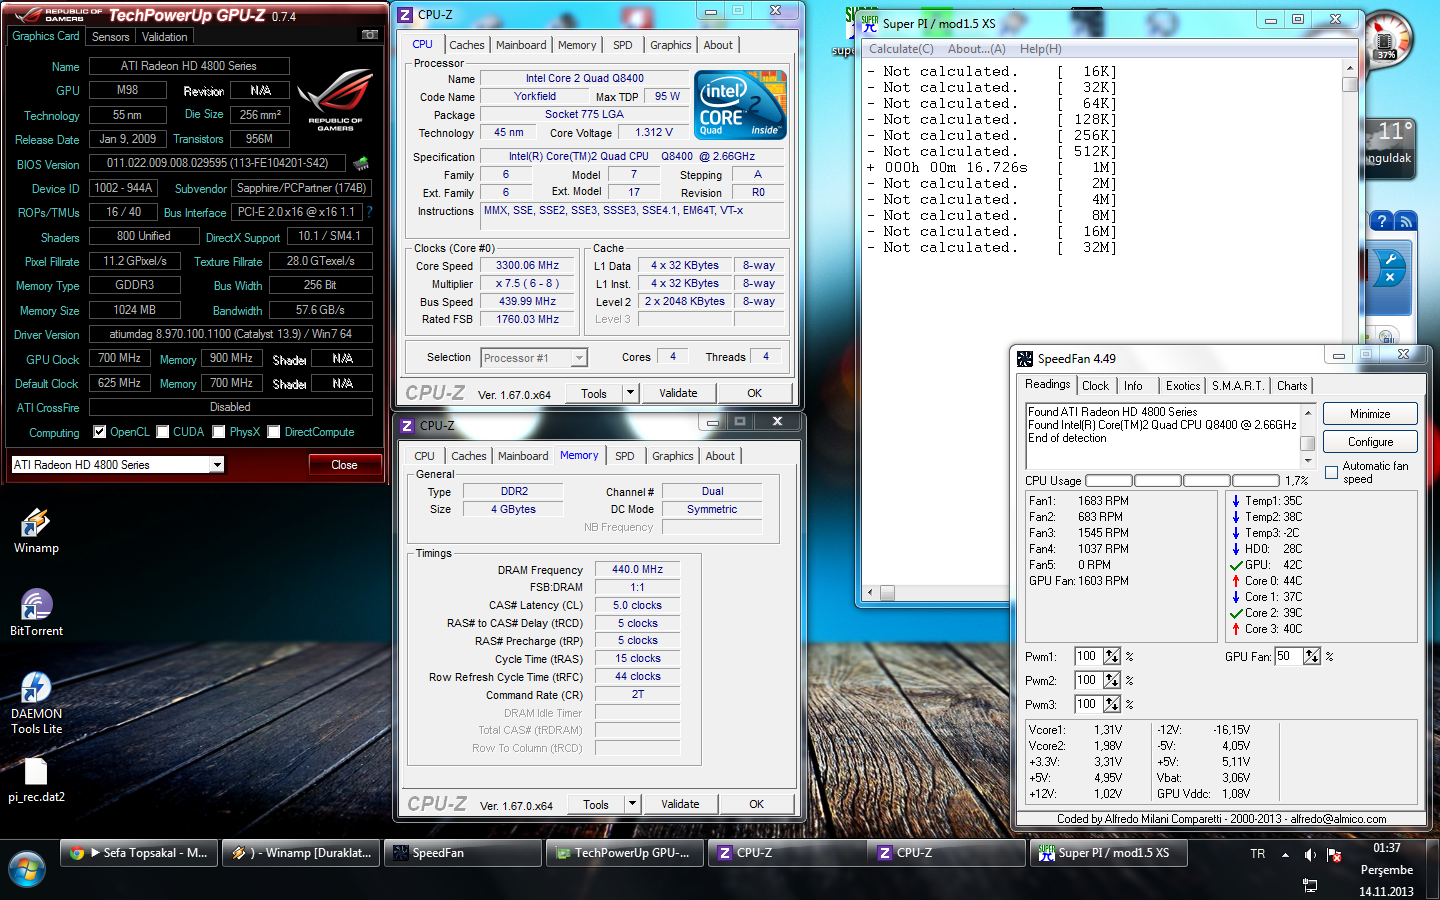Click the Super PI vertical scrollbar thumb
The image size is (1440, 900).
1350,85
